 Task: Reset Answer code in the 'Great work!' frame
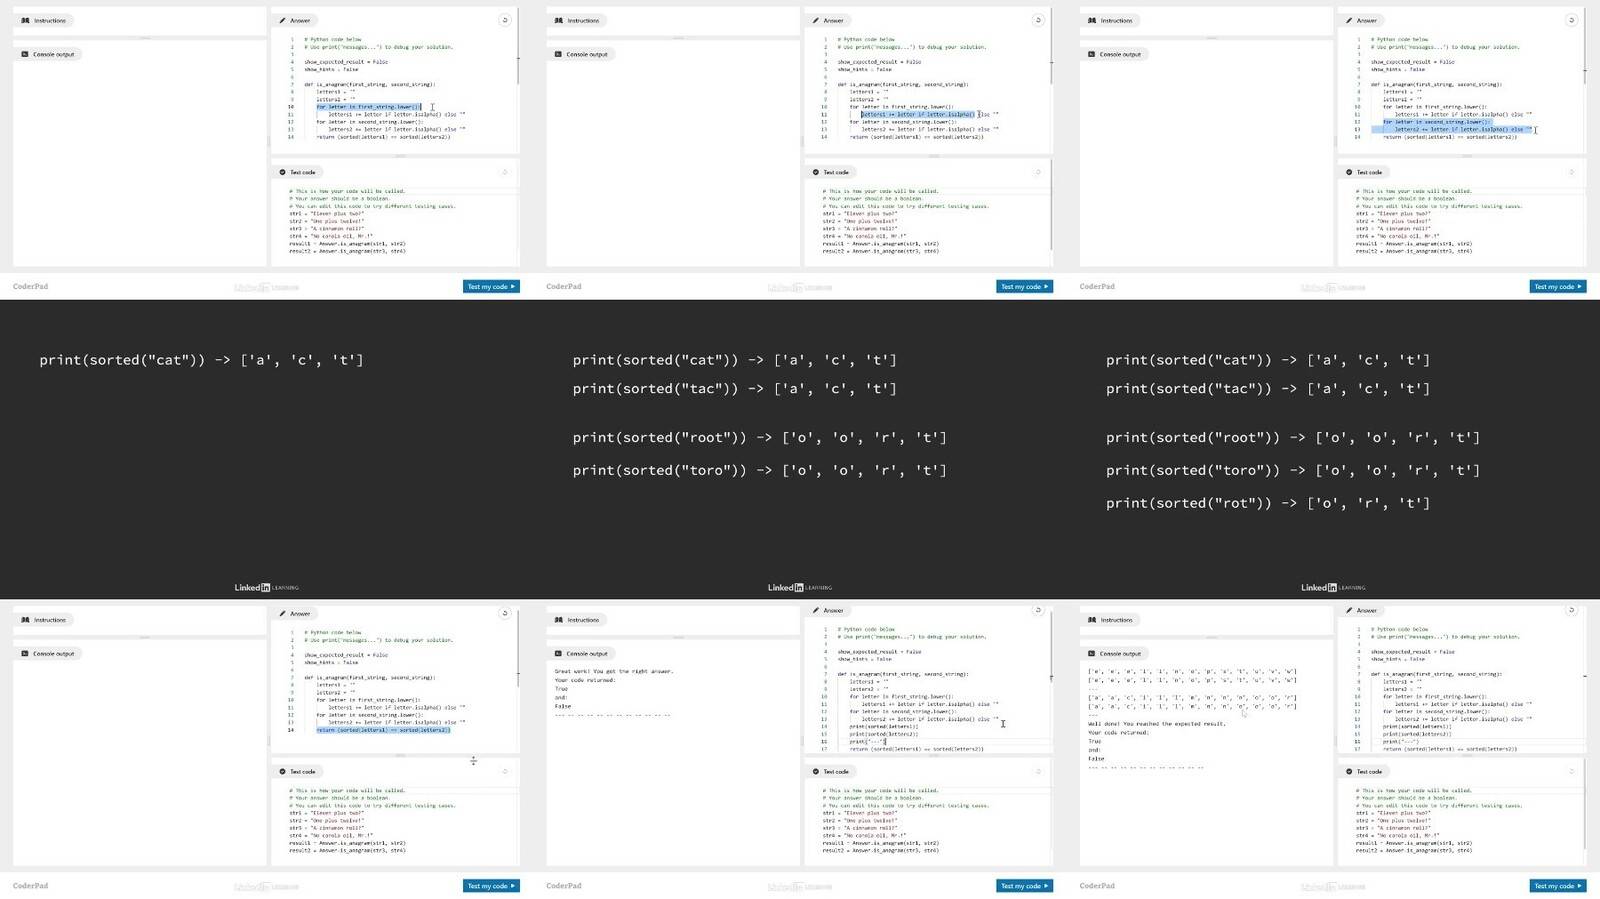1038,610
